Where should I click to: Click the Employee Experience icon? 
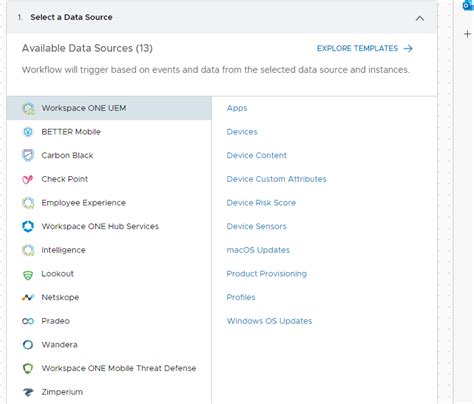28,203
